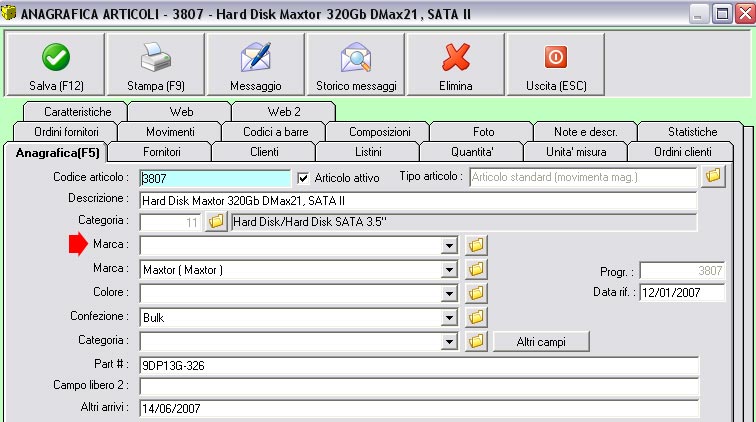756x422 pixels.
Task: Select the Data rif. date field
Action: [x=683, y=293]
